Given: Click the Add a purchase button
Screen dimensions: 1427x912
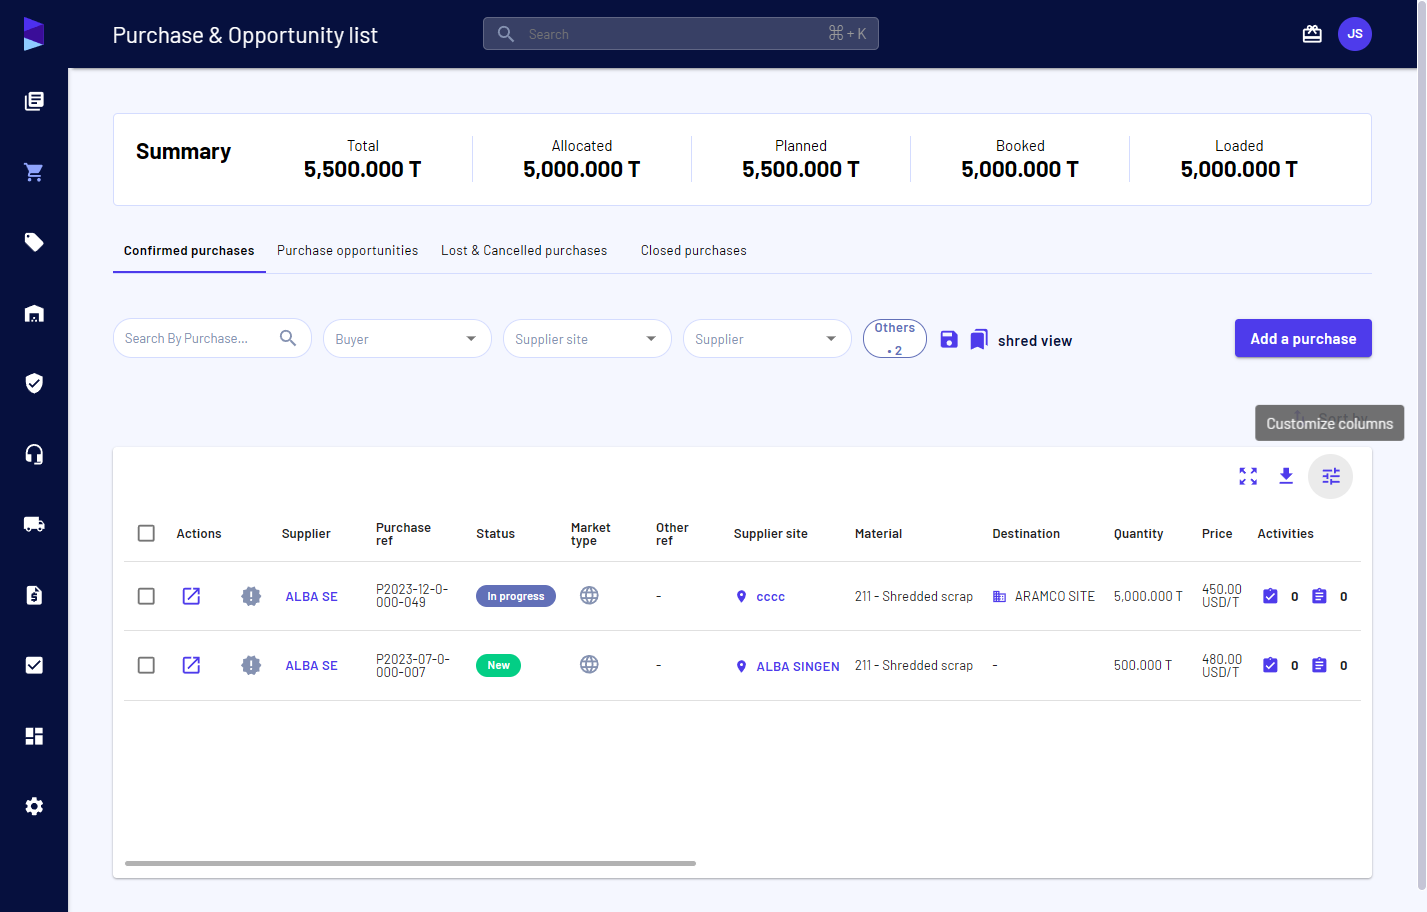Looking at the screenshot, I should [x=1303, y=338].
